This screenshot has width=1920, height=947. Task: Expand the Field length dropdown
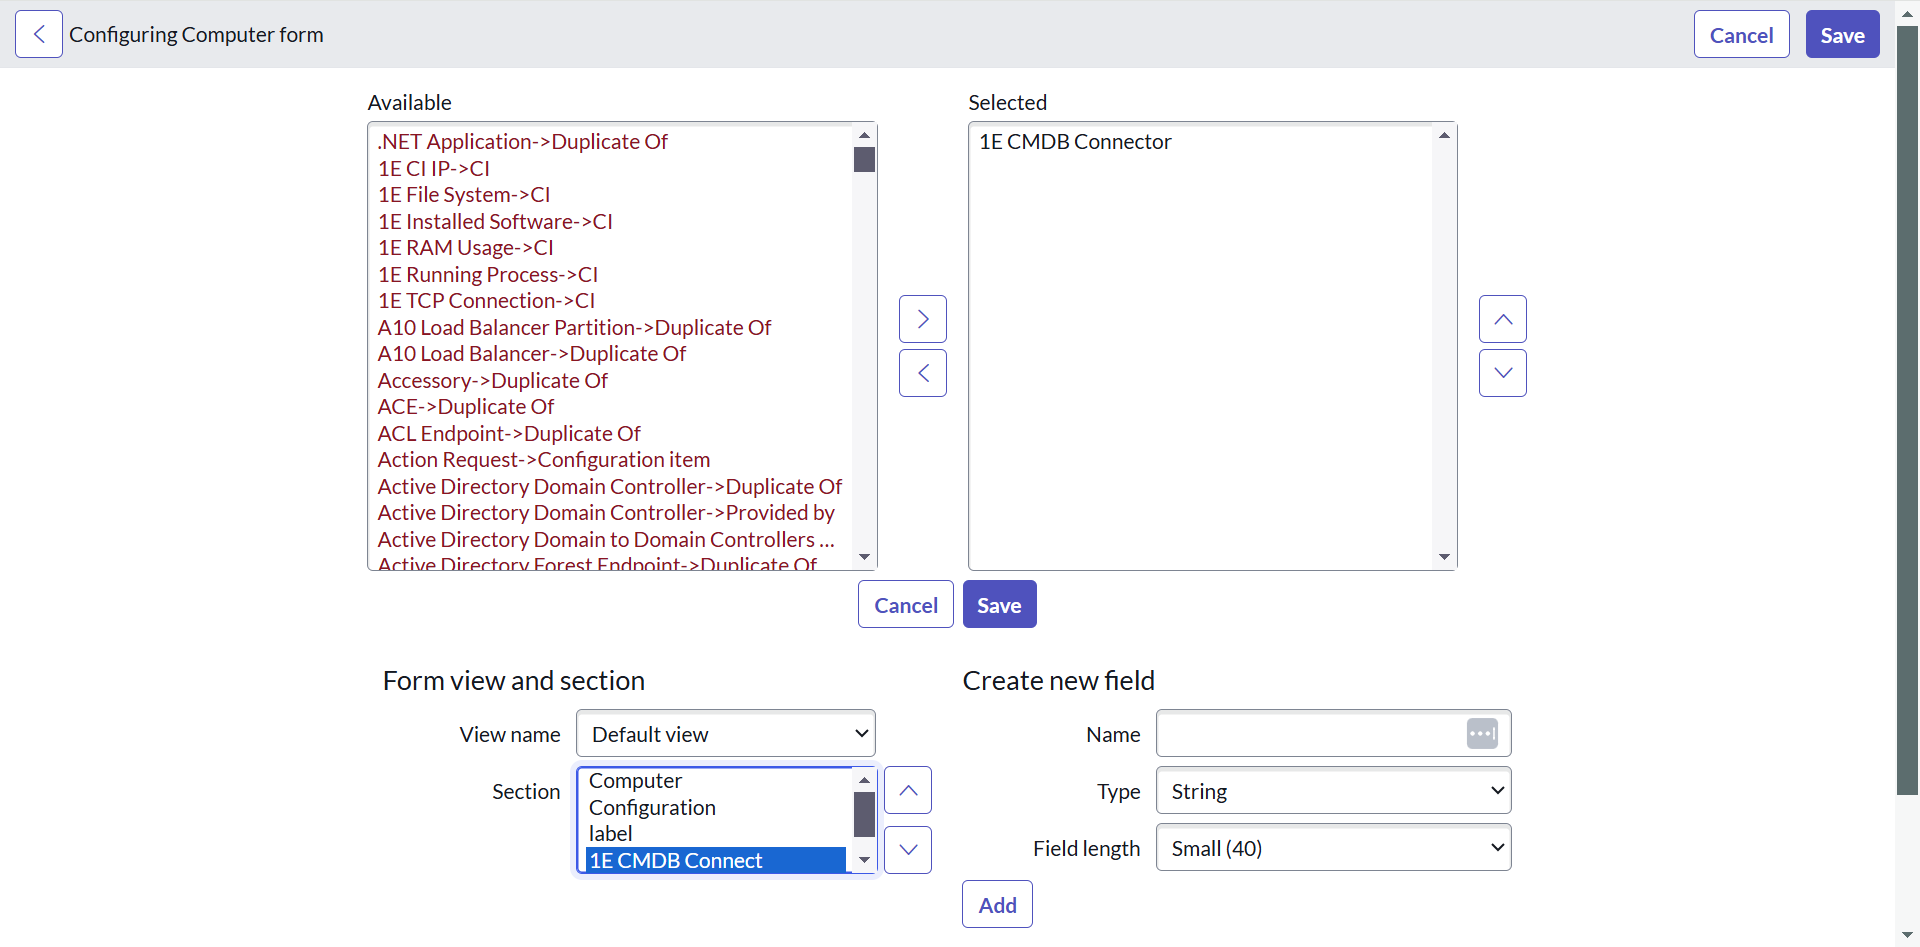(x=1332, y=848)
